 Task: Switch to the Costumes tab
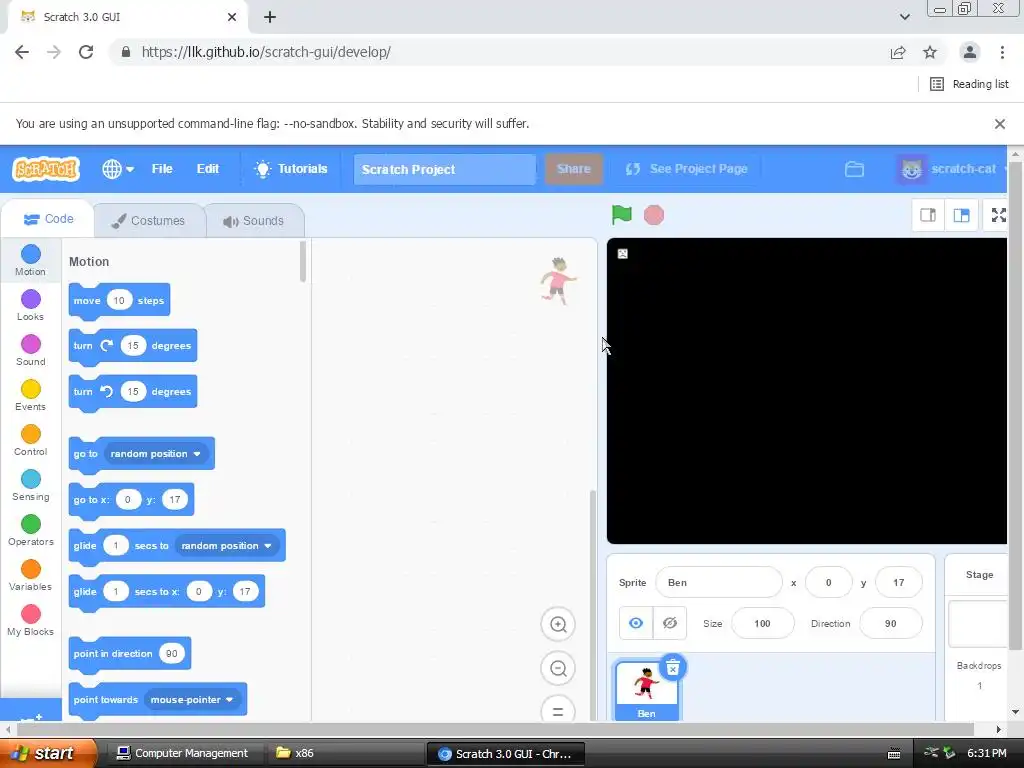pyautogui.click(x=148, y=221)
